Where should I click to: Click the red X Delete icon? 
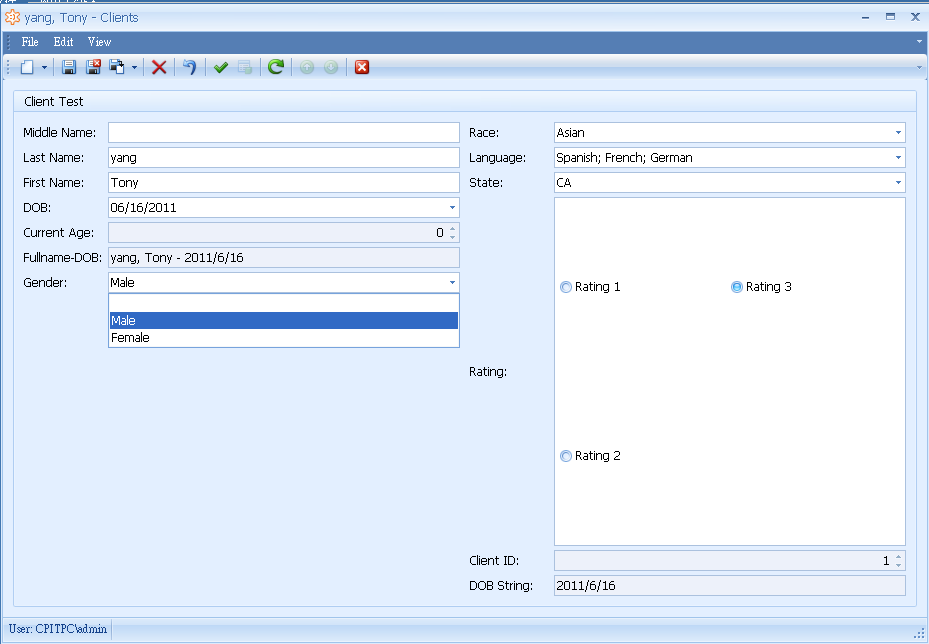pos(159,67)
